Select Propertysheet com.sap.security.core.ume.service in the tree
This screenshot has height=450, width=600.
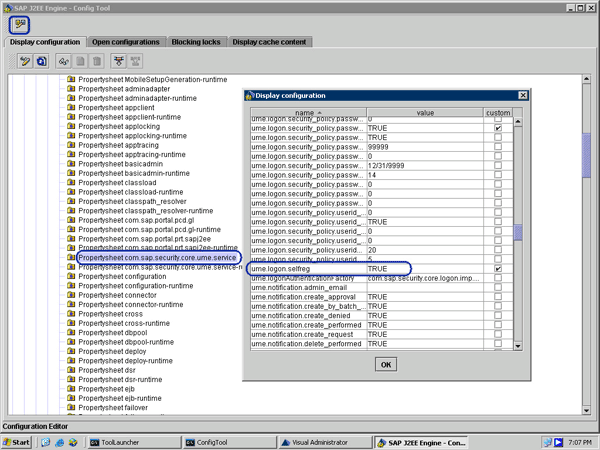click(x=157, y=258)
